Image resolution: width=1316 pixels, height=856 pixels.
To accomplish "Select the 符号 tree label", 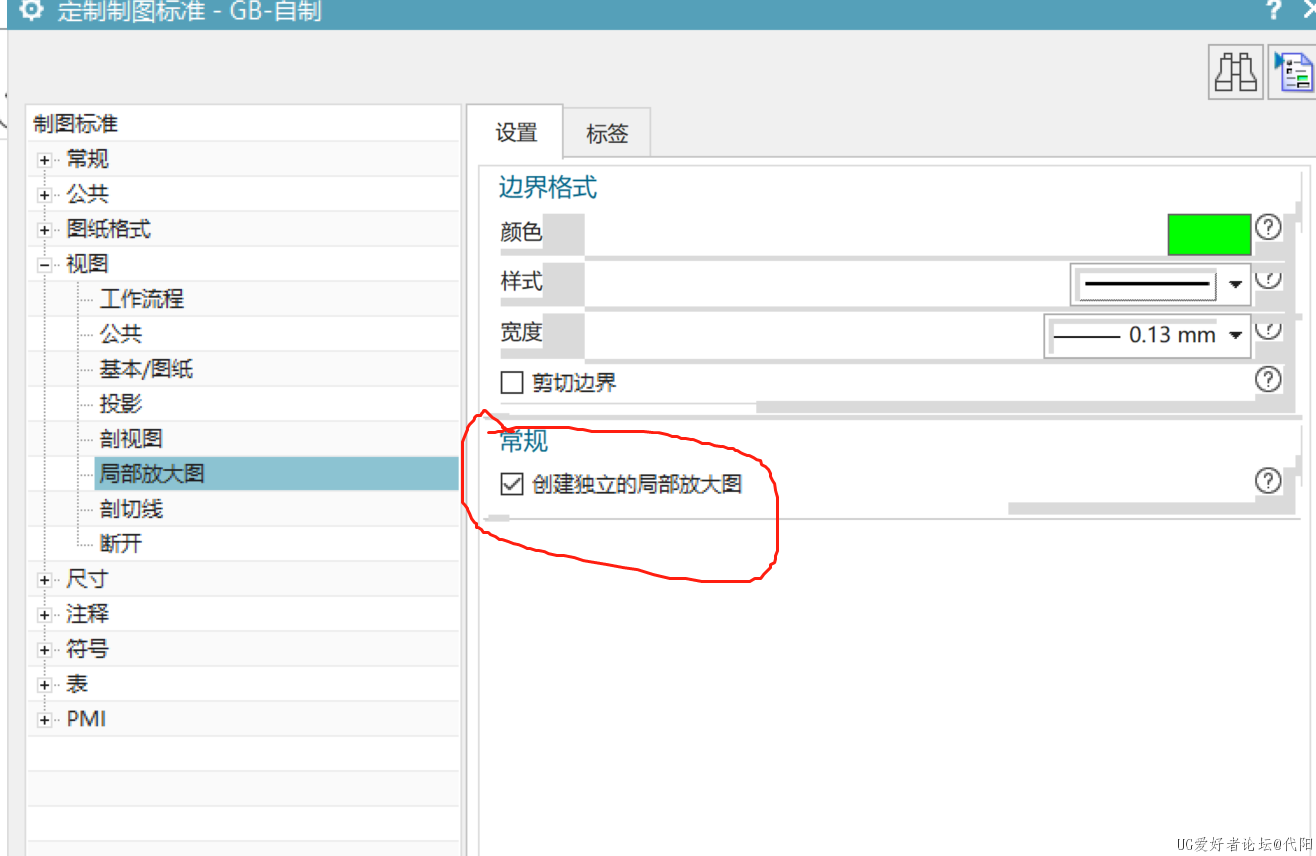I will tap(87, 649).
